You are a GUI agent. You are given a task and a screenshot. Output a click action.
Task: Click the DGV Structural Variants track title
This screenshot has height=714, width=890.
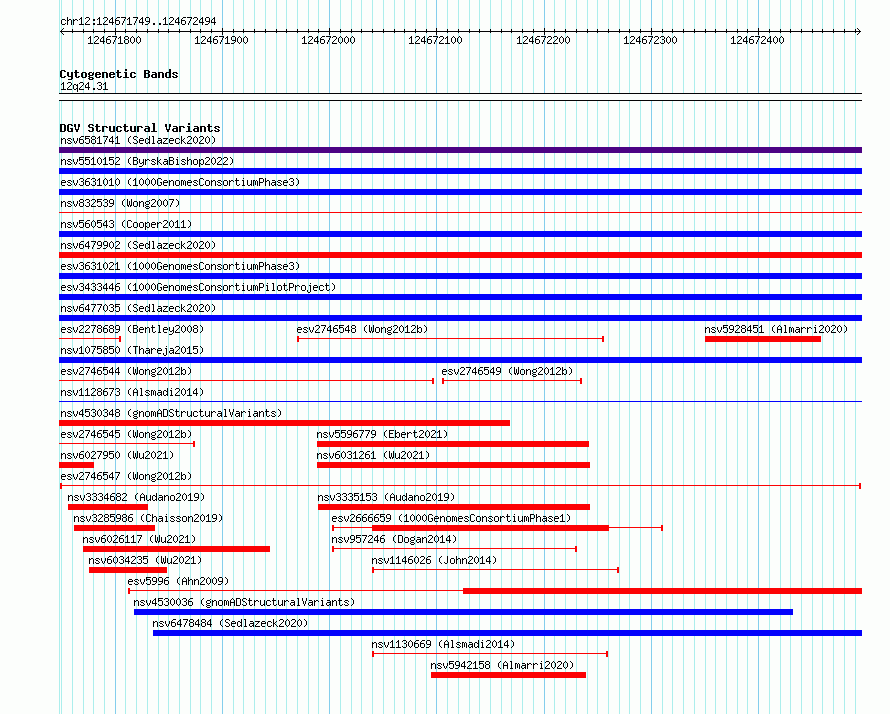(x=140, y=128)
